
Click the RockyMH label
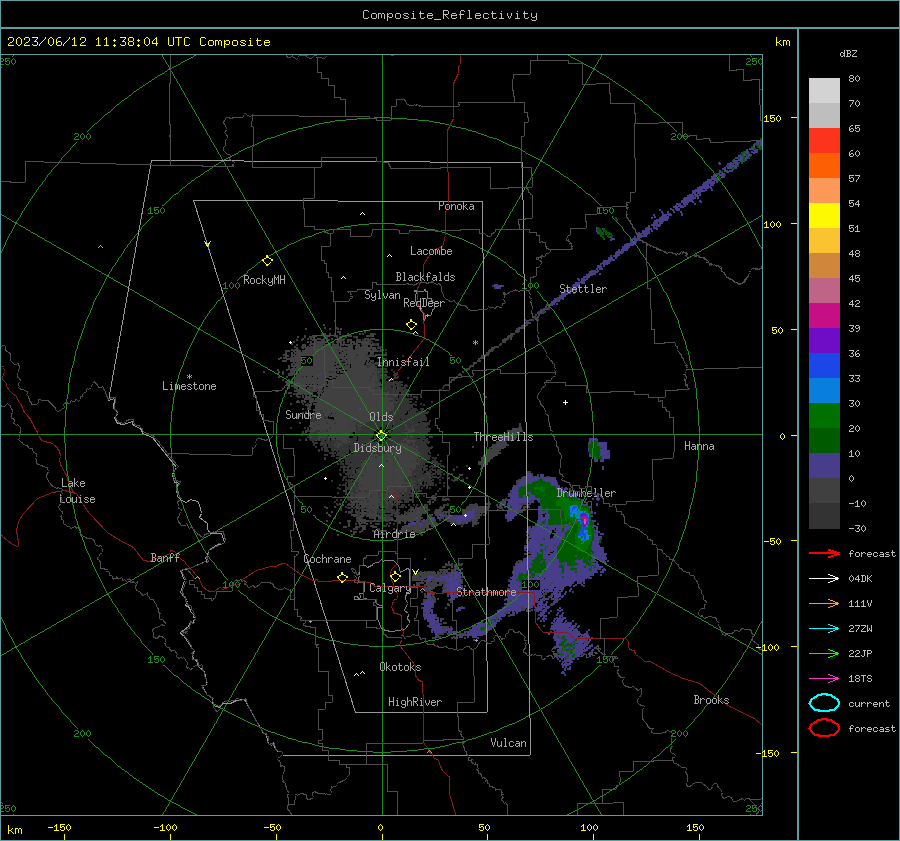click(264, 280)
